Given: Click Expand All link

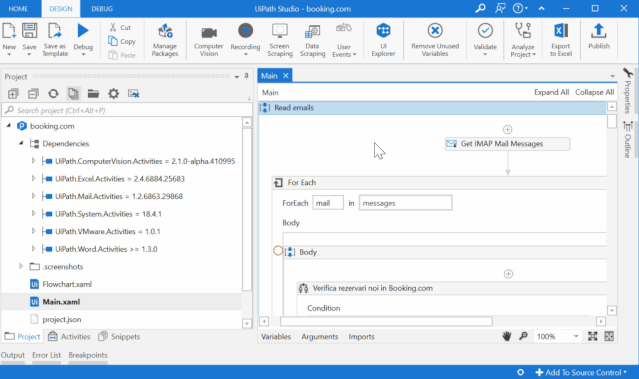Looking at the screenshot, I should (551, 93).
